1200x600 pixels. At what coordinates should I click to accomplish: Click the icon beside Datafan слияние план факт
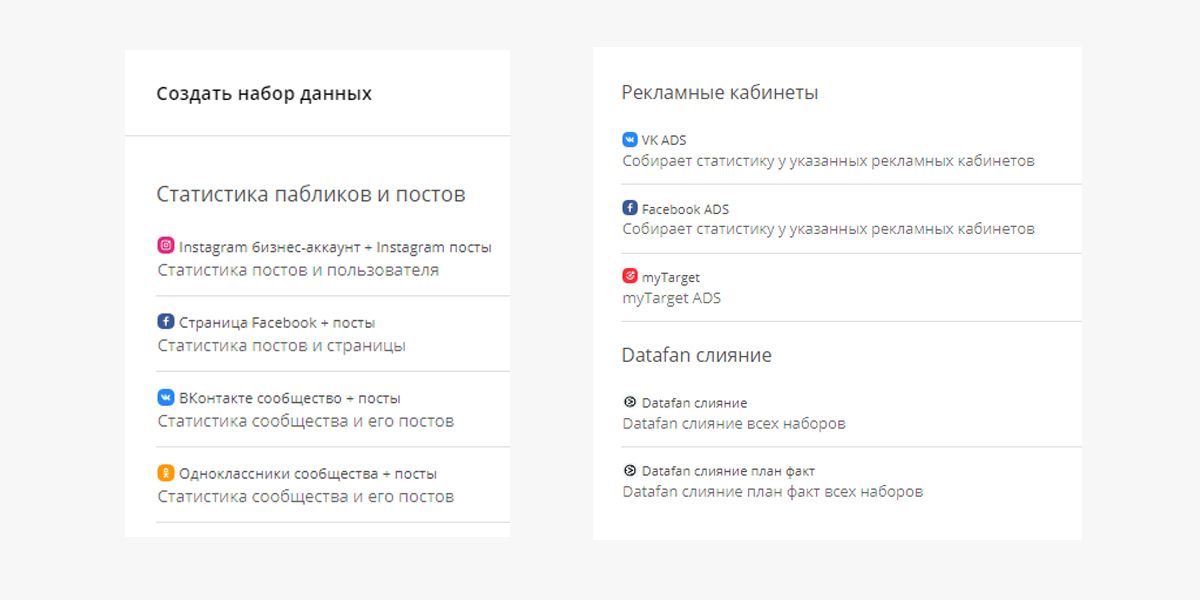[x=630, y=470]
